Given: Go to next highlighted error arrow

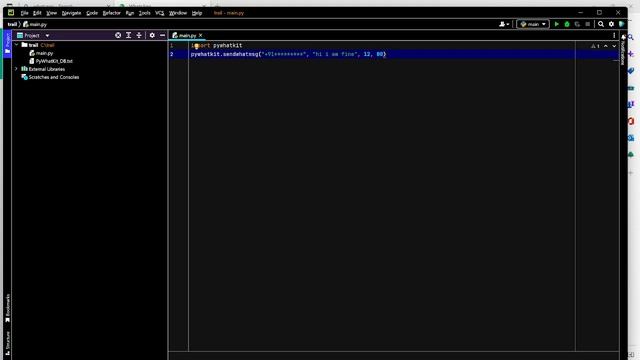Looking at the screenshot, I should [x=614, y=46].
